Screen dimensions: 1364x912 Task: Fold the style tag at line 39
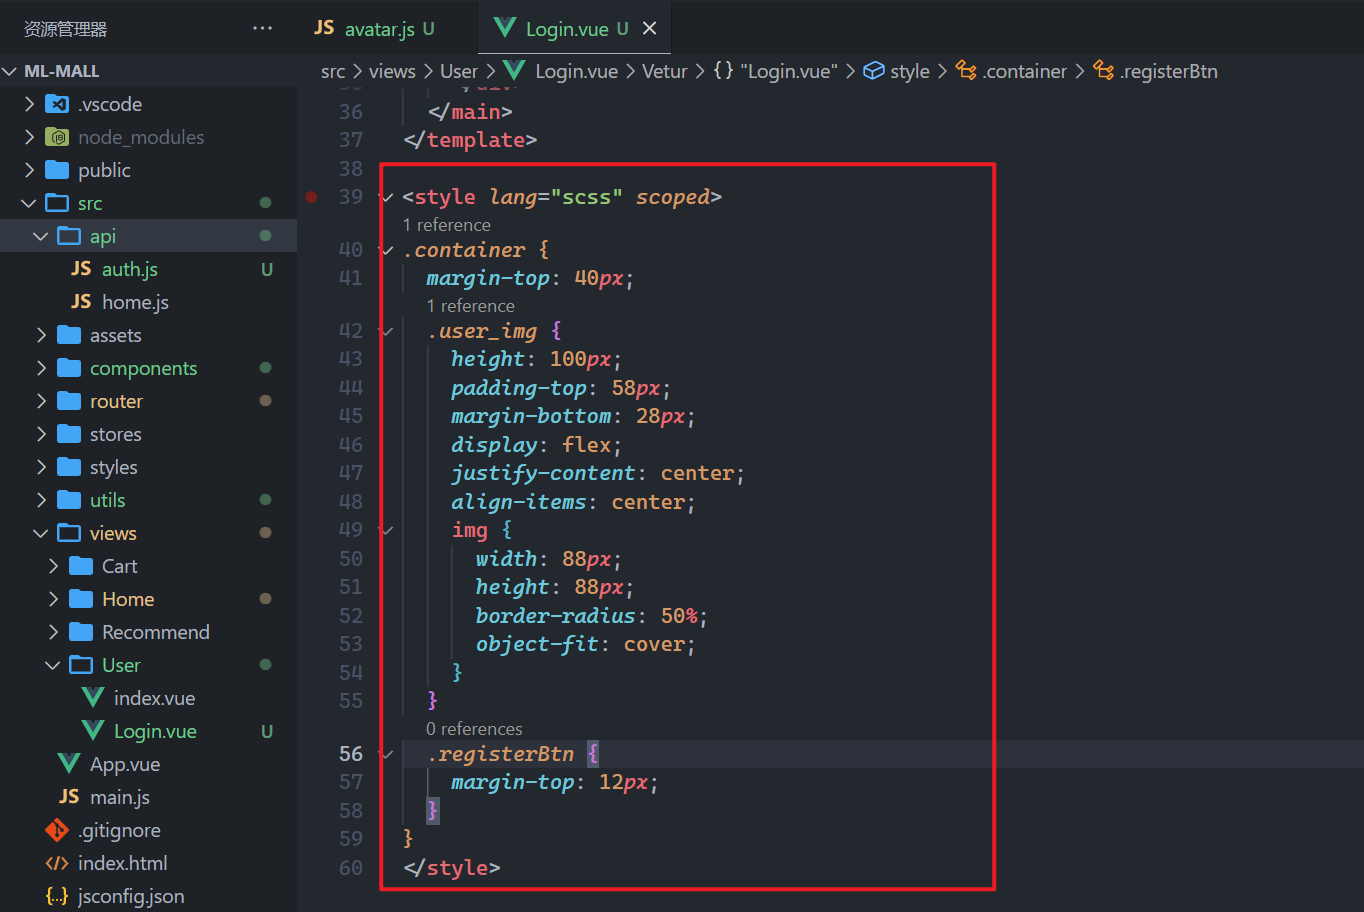[388, 197]
